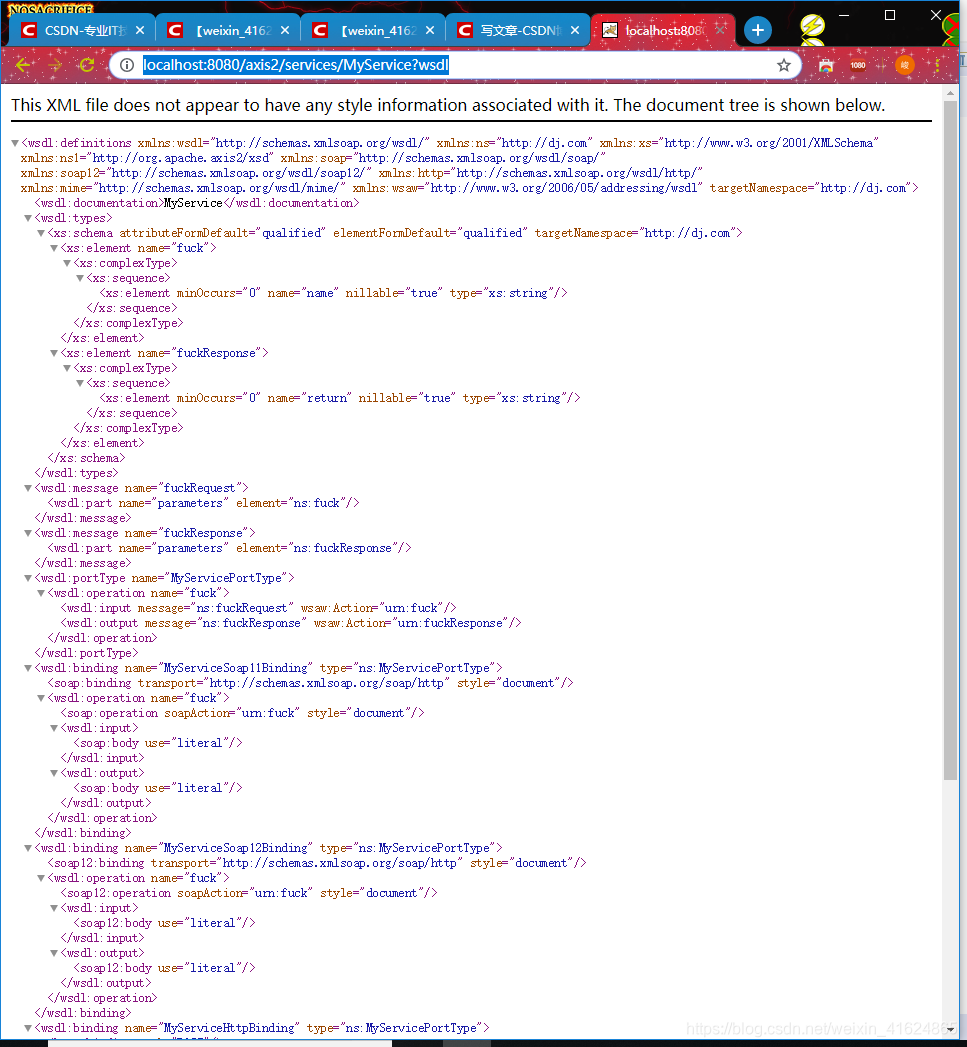Click xs:element name="return" line

pyautogui.click(x=340, y=398)
